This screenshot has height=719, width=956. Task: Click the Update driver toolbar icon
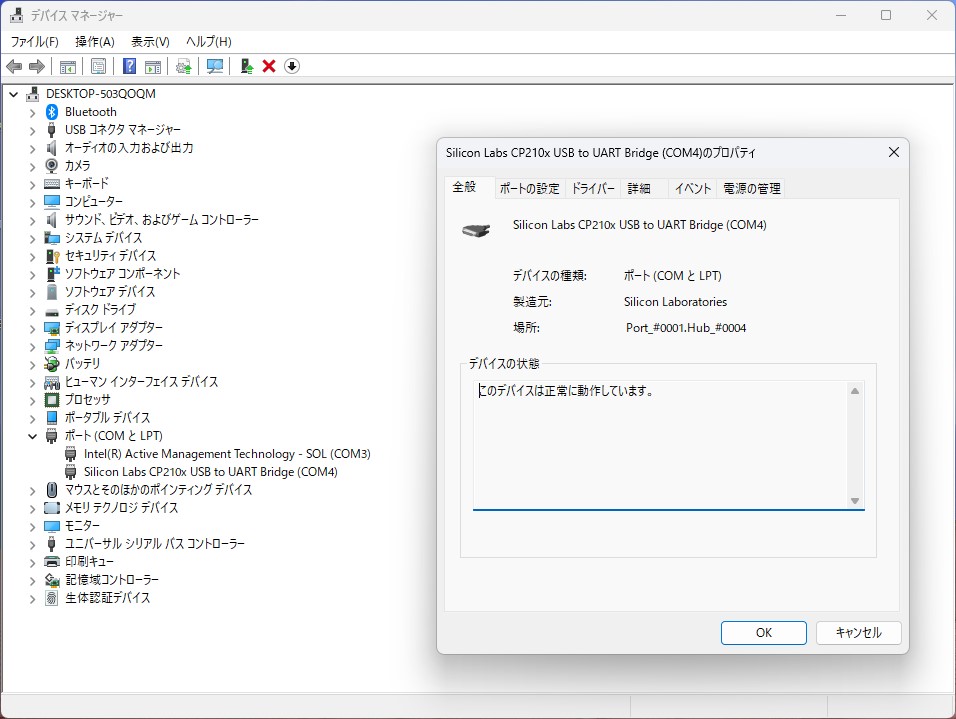point(184,66)
